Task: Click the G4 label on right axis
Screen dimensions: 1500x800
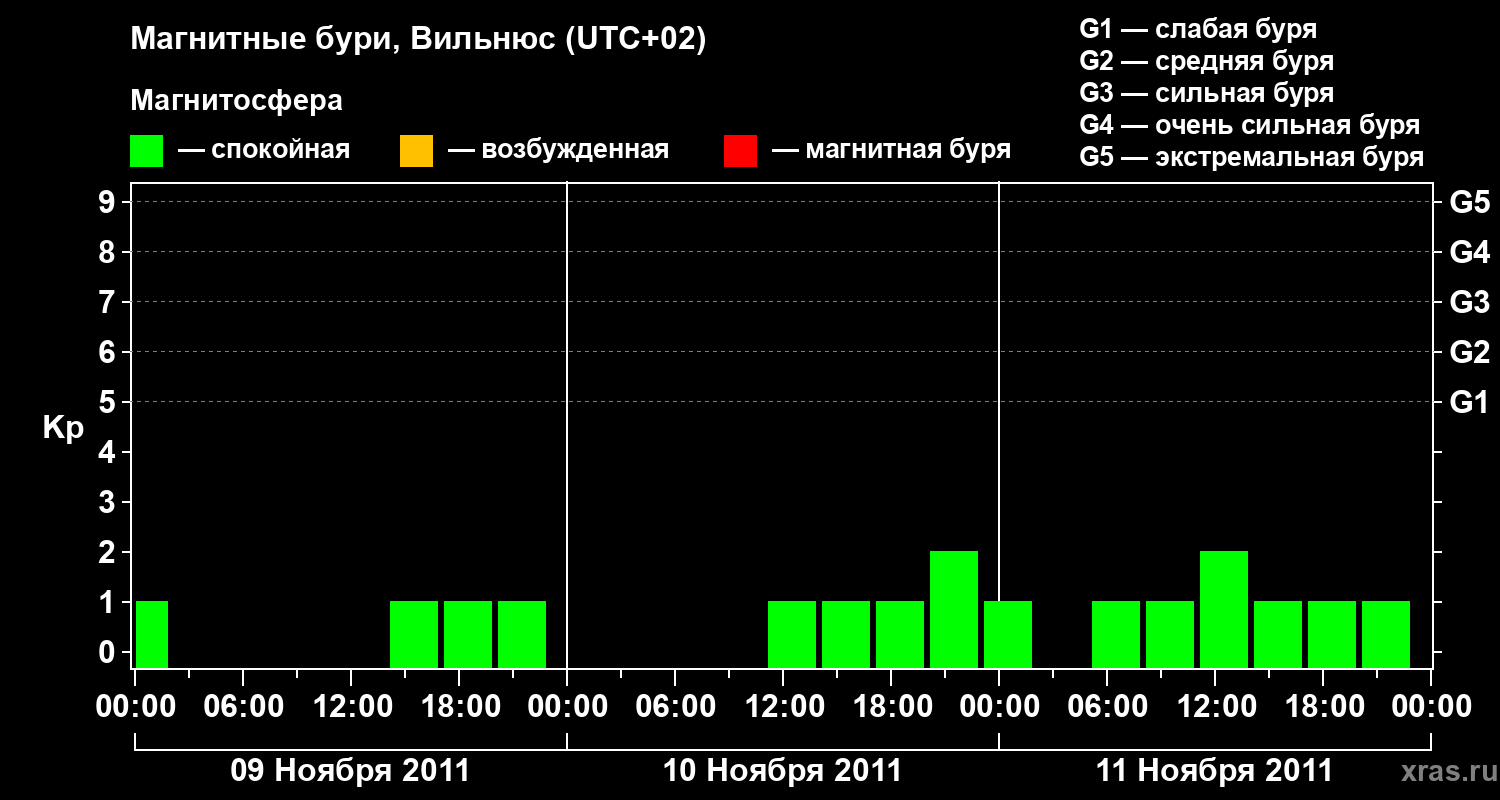Action: 1469,253
